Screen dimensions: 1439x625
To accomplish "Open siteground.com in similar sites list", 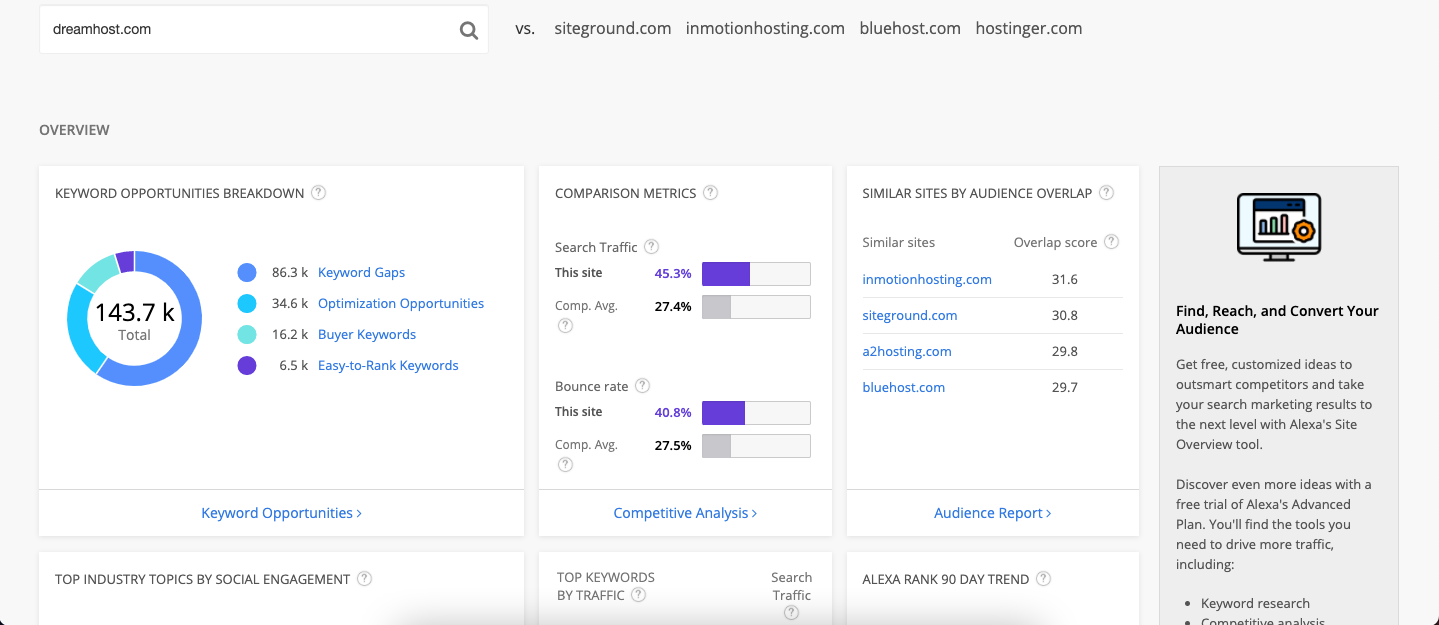I will 910,315.
